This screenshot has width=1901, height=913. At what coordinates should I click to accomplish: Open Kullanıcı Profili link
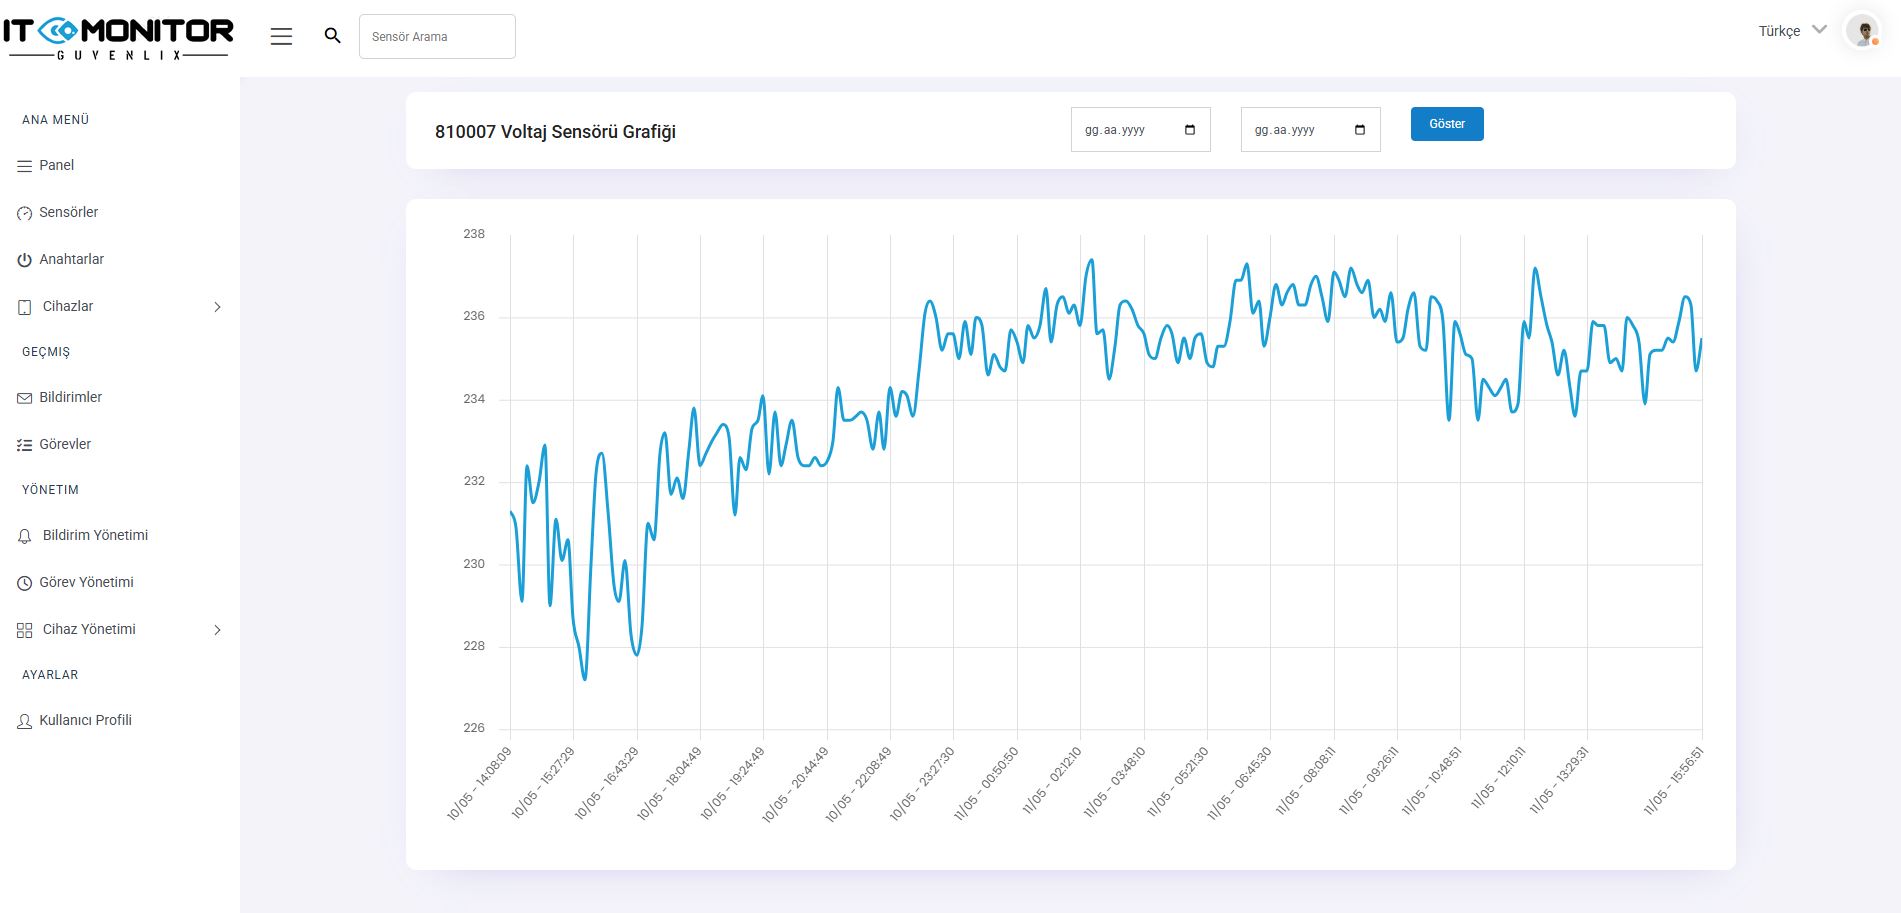coord(85,721)
